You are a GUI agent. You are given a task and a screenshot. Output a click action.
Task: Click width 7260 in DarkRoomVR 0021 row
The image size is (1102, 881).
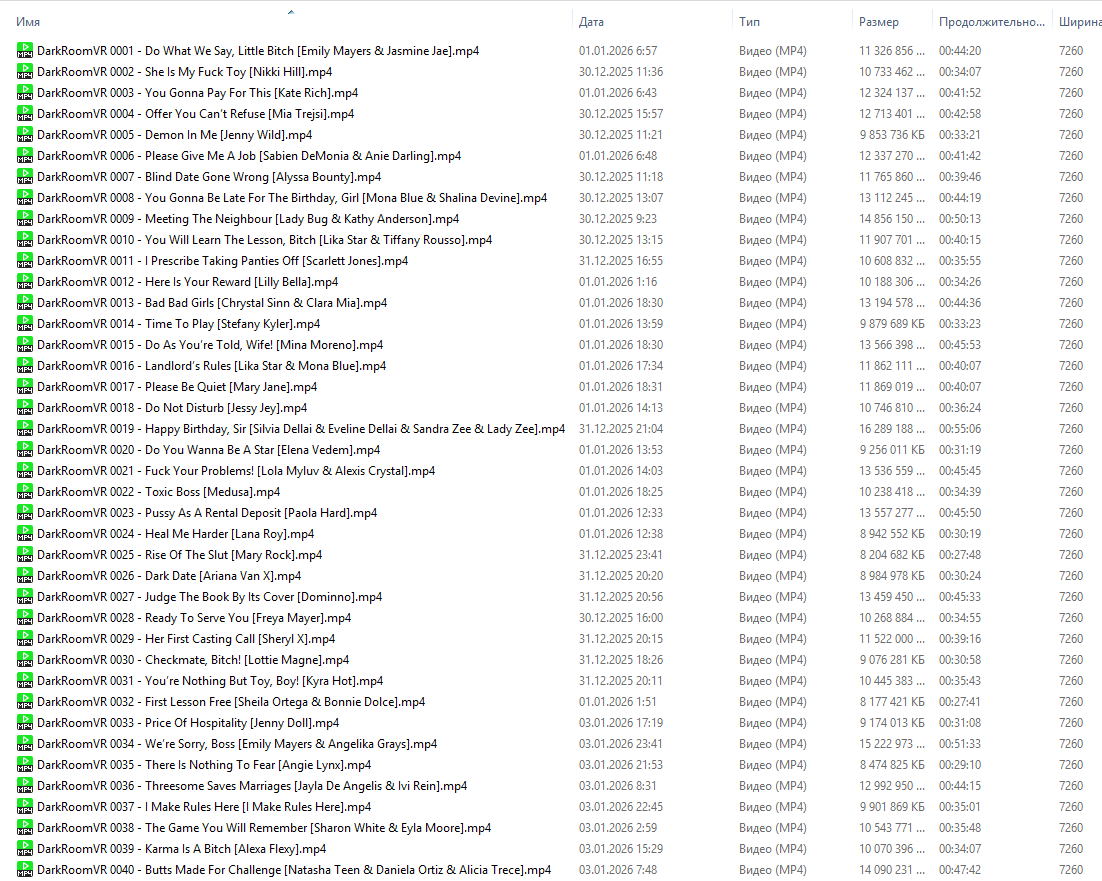click(x=1071, y=471)
